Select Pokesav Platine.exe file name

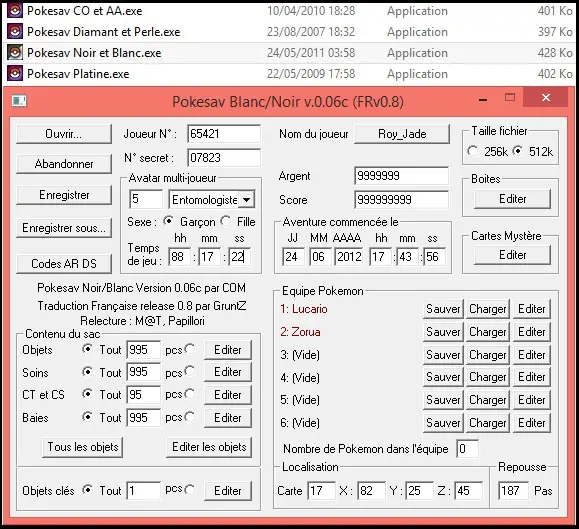(x=78, y=73)
